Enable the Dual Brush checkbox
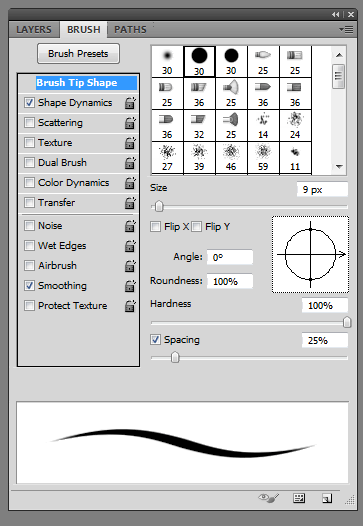The height and width of the screenshot is (526, 363). 30,163
